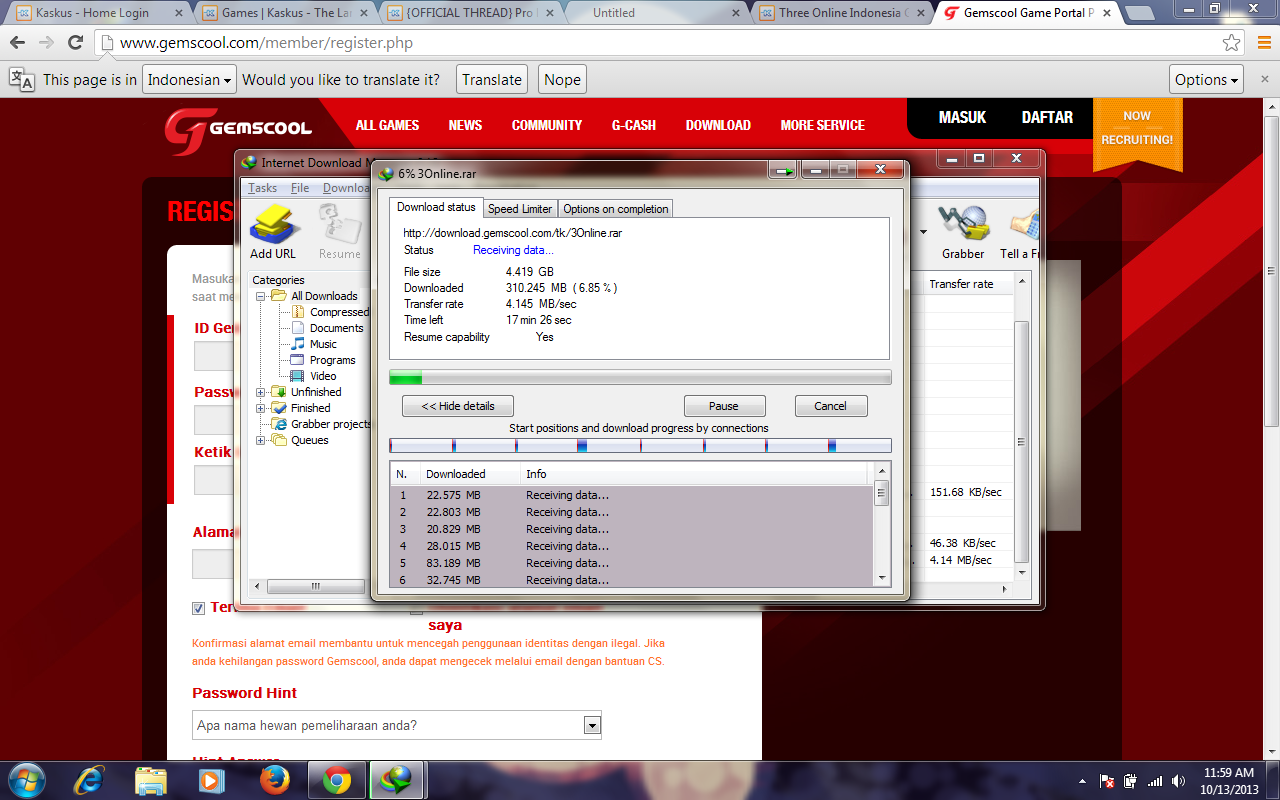Screen dimensions: 1280x800
Task: Switch to the Untitled browser tab
Action: (656, 13)
